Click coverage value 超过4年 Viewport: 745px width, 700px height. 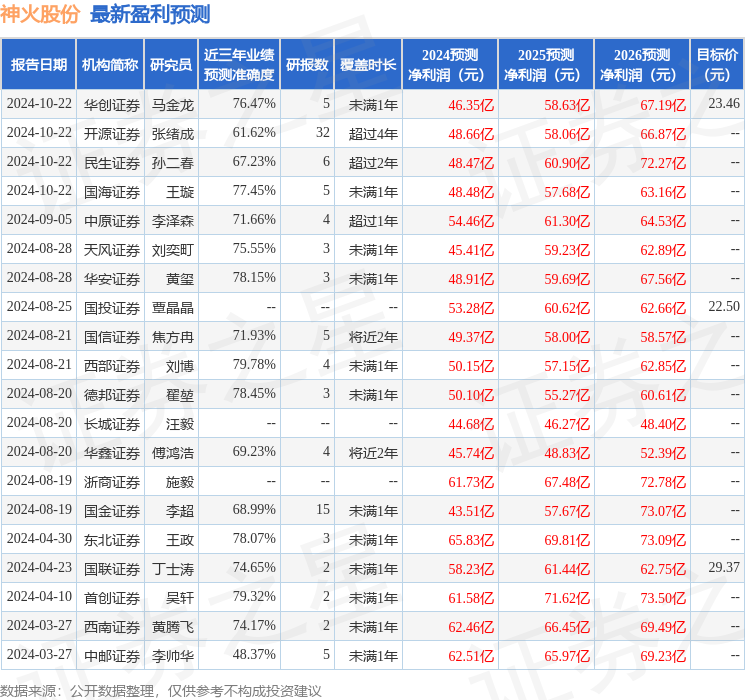point(373,134)
